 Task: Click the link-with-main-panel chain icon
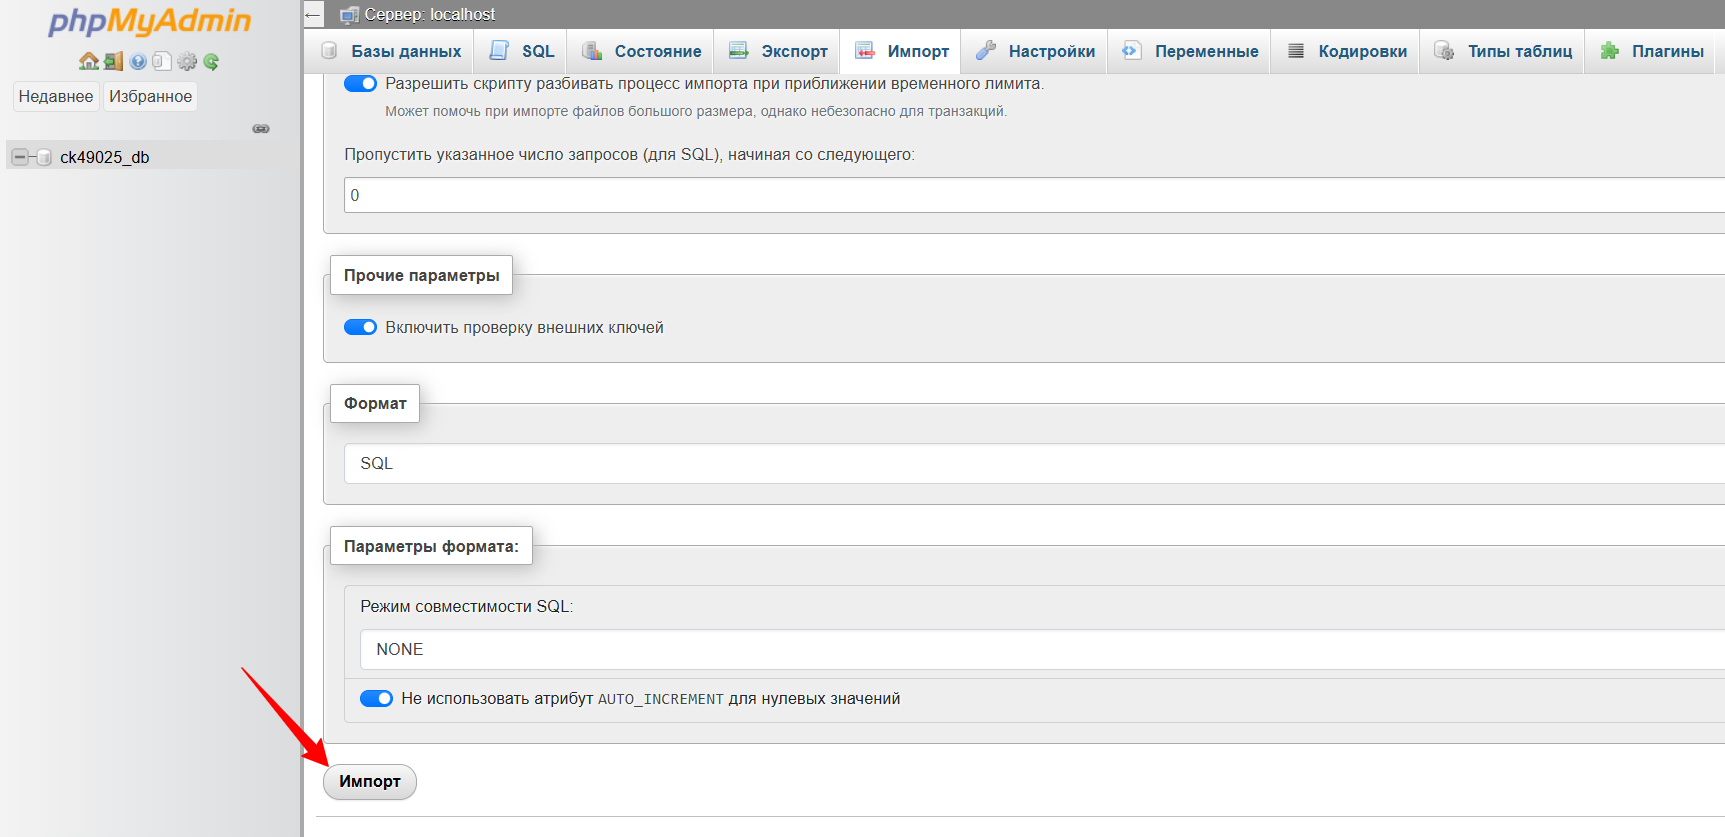[261, 129]
